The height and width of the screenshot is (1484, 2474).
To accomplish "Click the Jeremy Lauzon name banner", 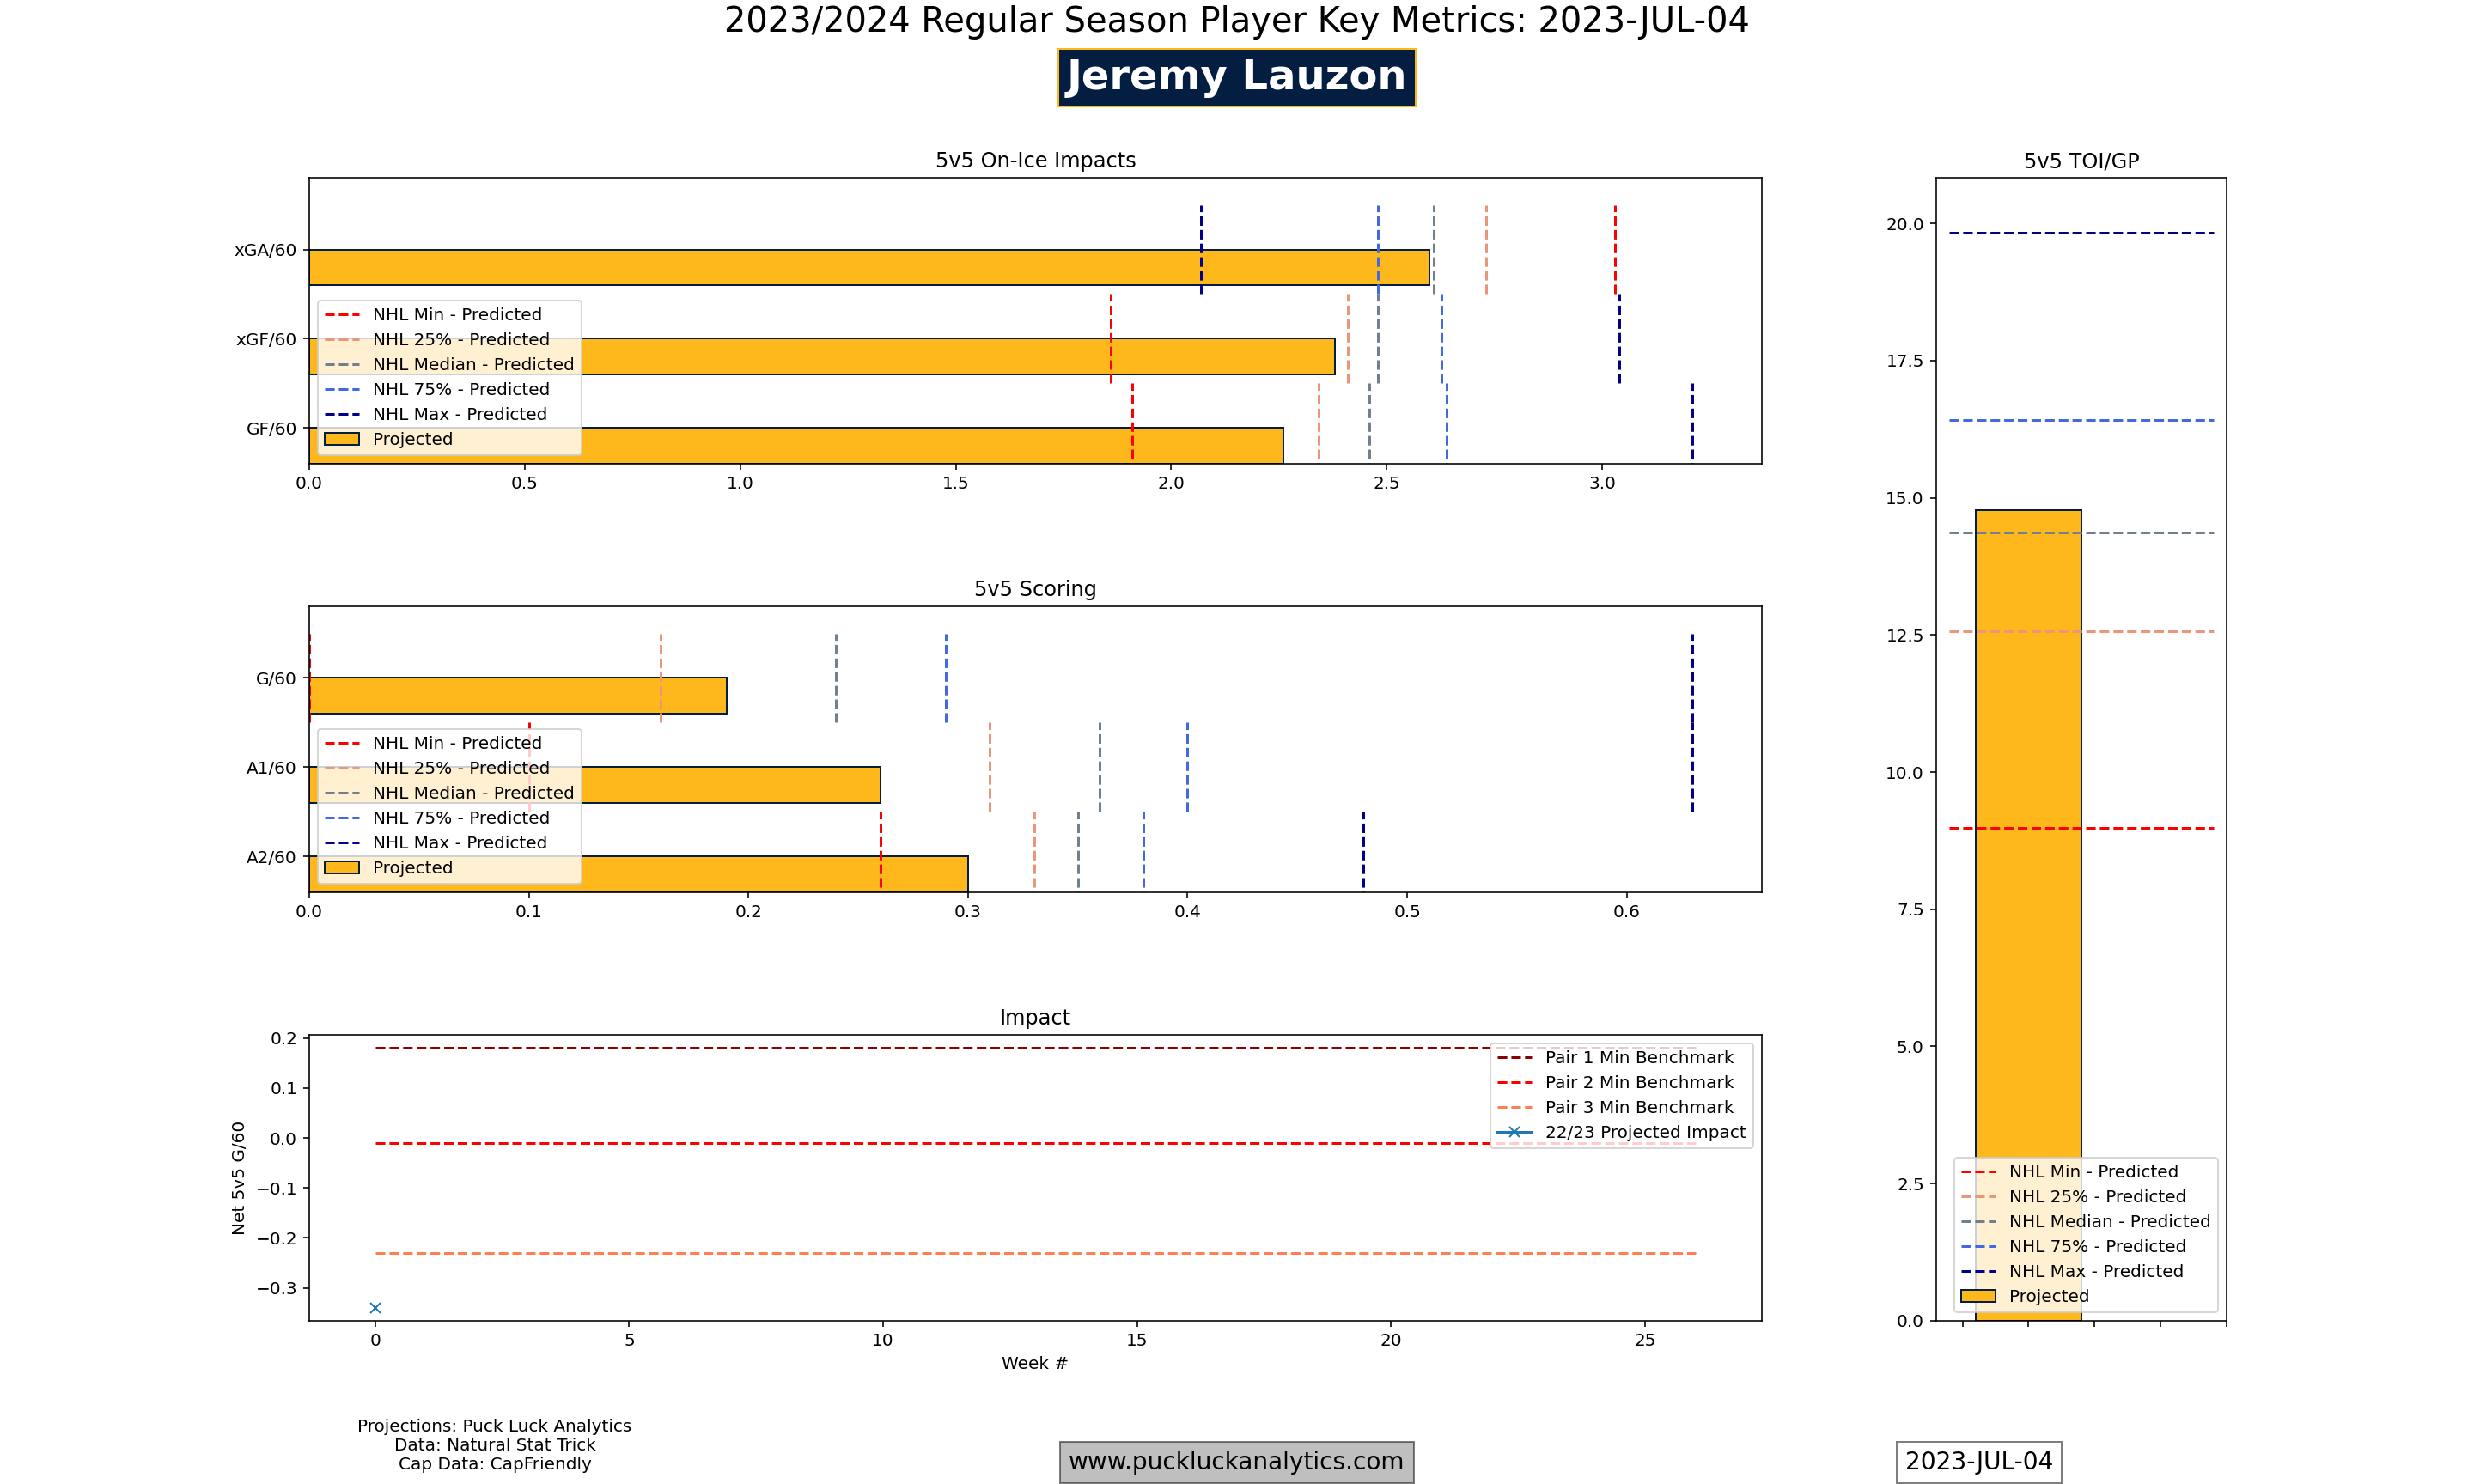I will (1236, 77).
